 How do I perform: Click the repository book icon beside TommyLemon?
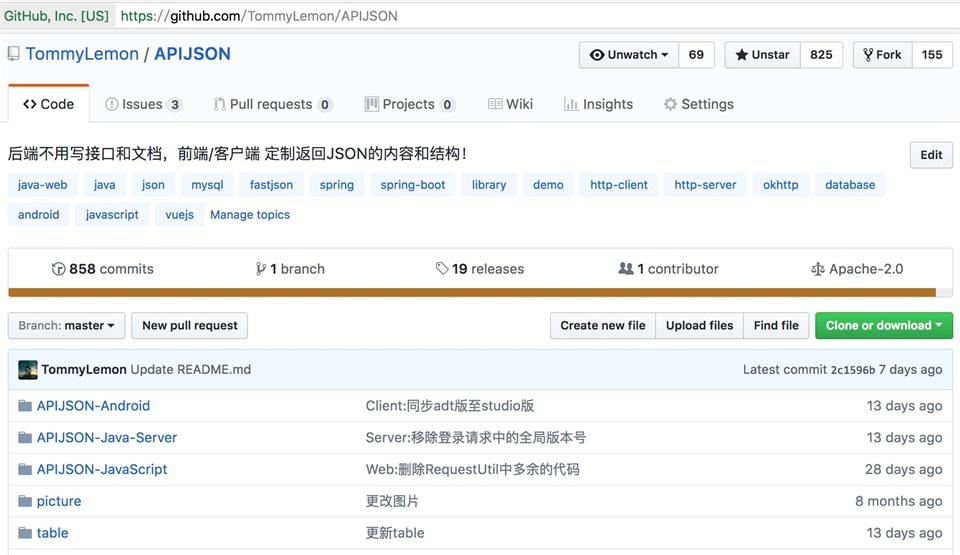13,54
